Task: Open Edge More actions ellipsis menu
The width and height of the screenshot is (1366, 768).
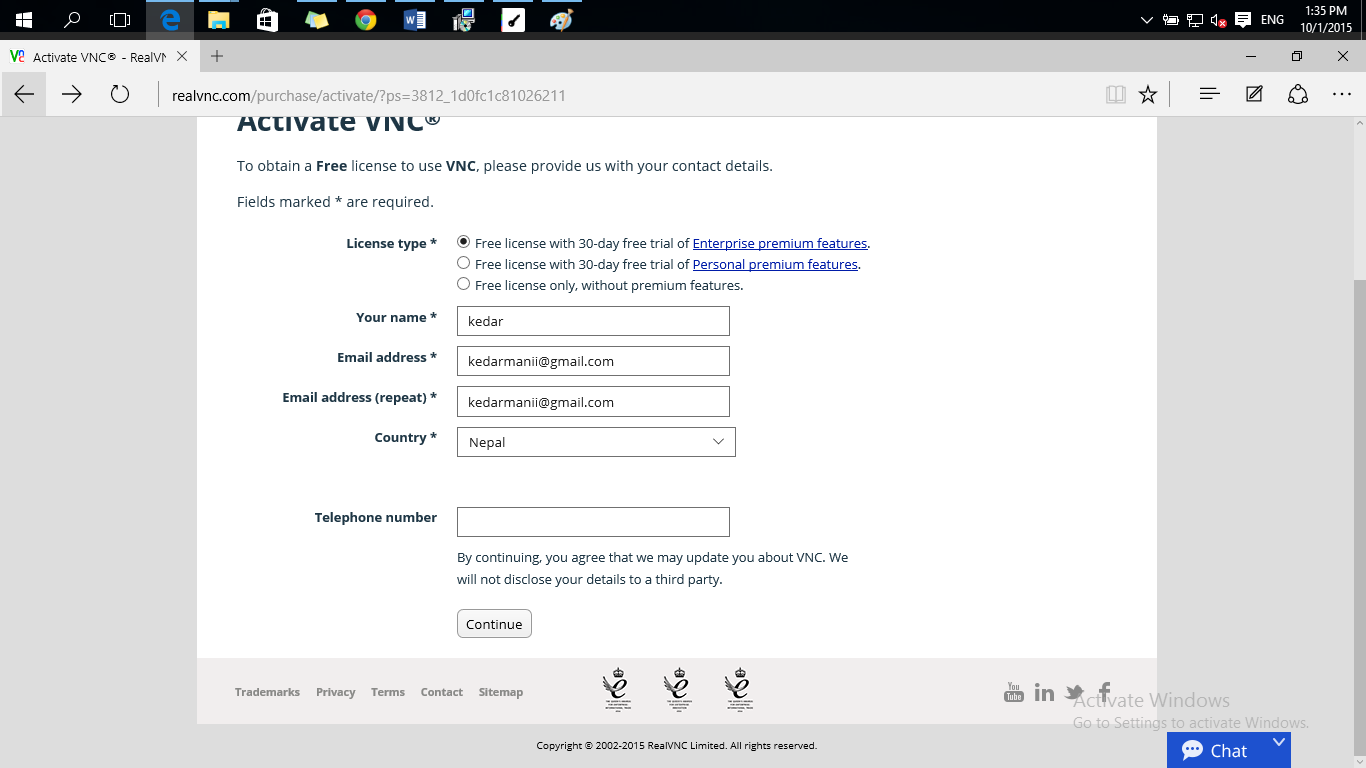Action: [1342, 94]
